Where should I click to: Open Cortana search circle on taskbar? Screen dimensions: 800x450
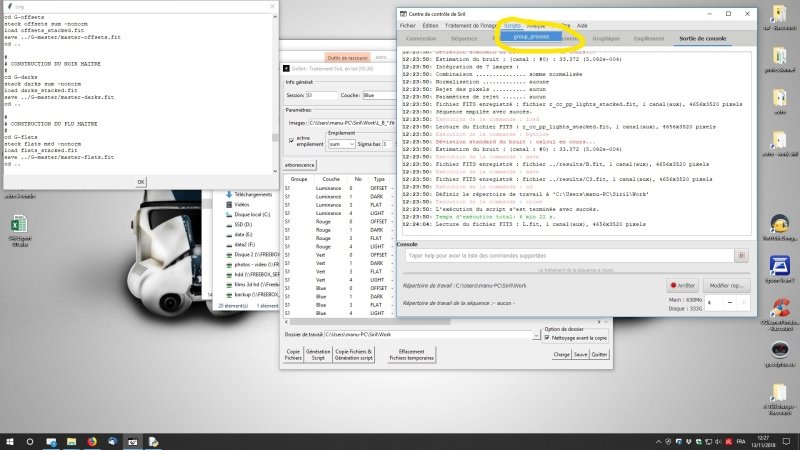30,442
